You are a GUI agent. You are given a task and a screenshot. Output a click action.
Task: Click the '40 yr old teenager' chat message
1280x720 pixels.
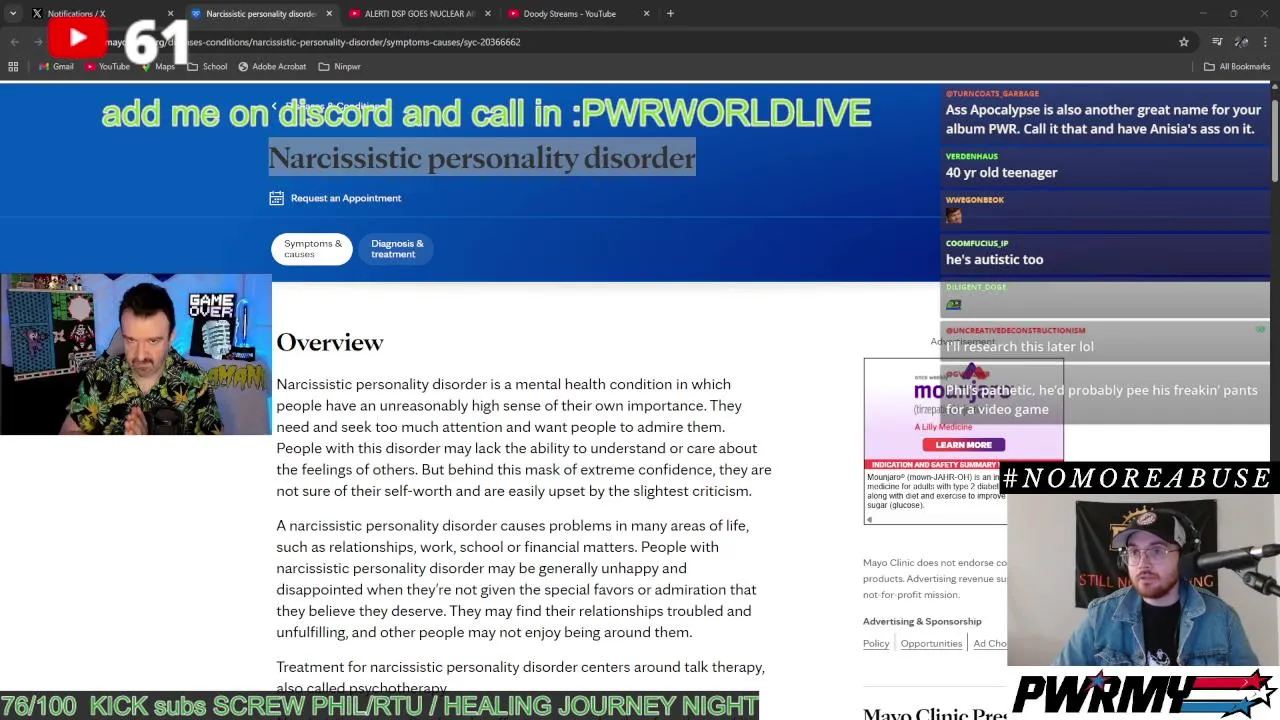(x=1001, y=173)
